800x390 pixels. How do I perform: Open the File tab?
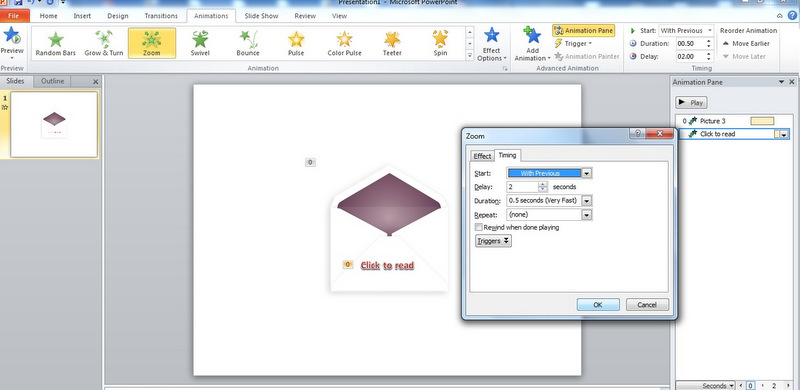click(x=14, y=16)
